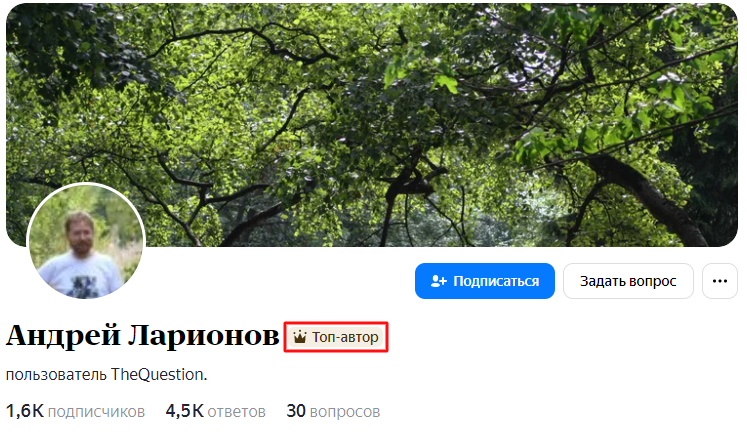Switch to the 4,5K ответов section

pyautogui.click(x=215, y=411)
